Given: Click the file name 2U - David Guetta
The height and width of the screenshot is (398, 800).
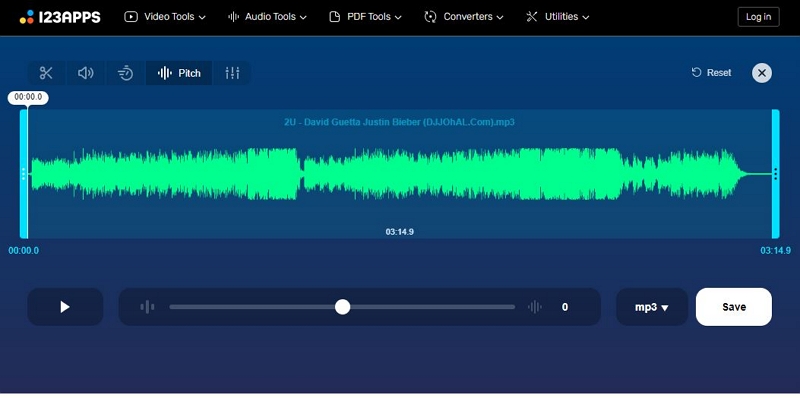Looking at the screenshot, I should [x=399, y=122].
